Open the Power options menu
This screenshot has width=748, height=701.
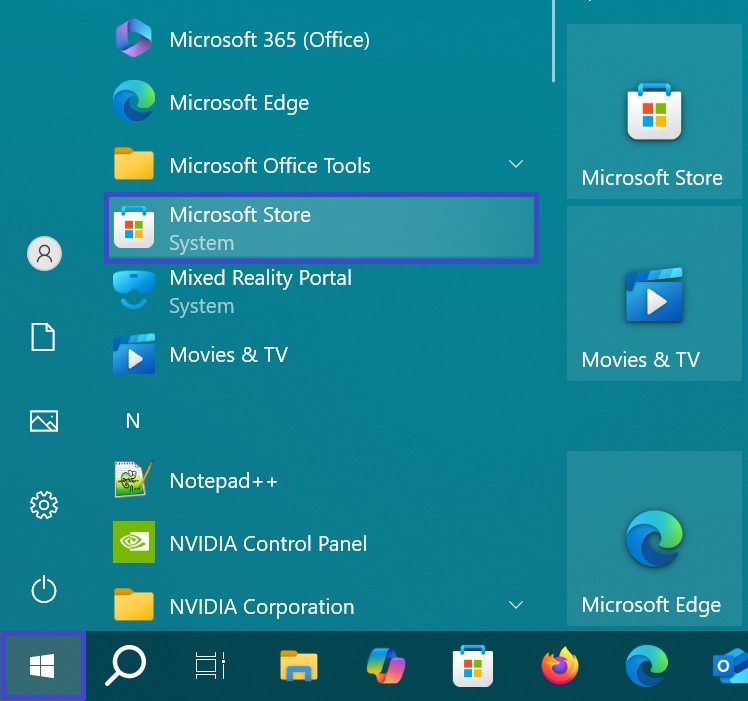tap(44, 589)
